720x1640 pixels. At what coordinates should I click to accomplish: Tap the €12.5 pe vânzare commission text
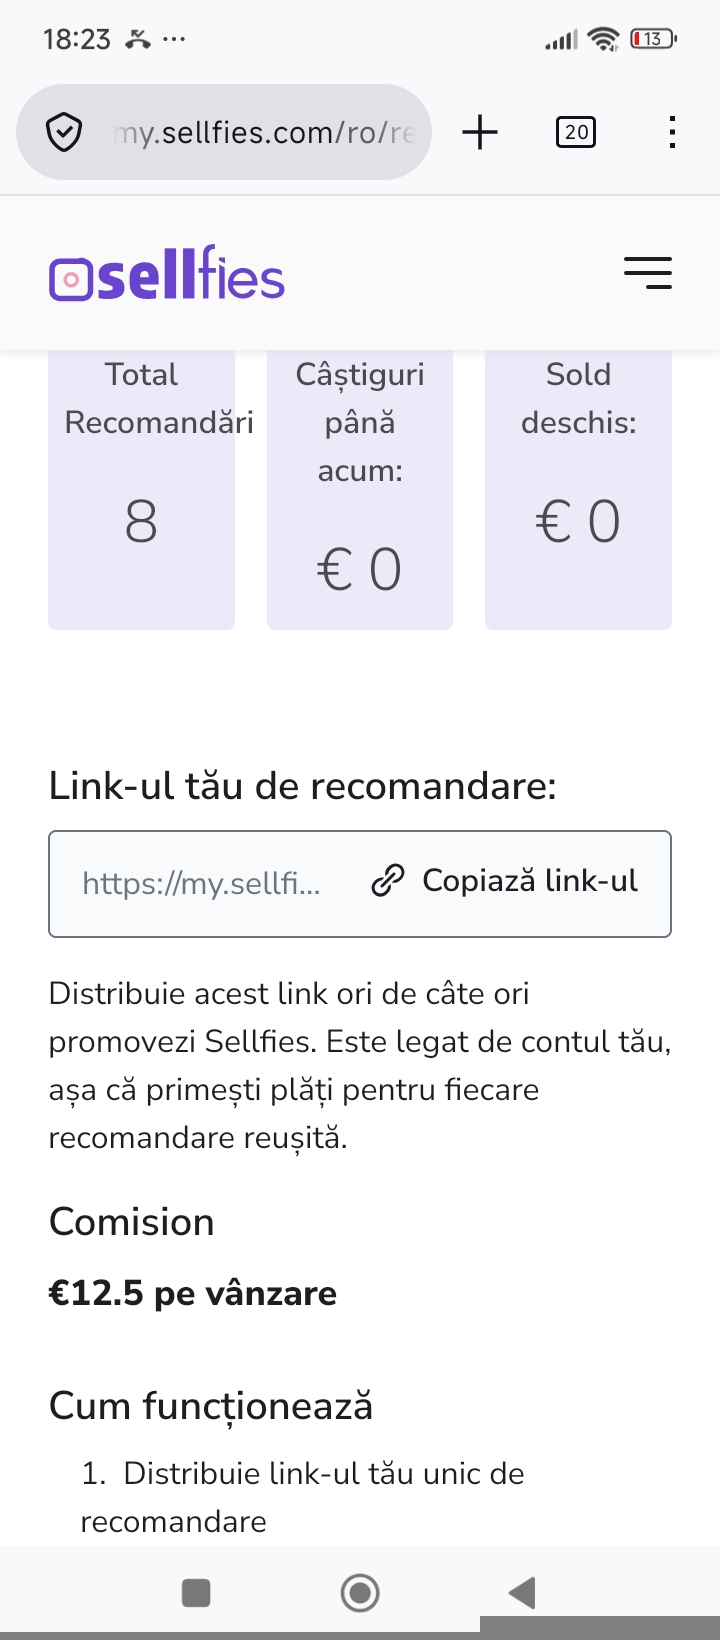click(x=193, y=1293)
